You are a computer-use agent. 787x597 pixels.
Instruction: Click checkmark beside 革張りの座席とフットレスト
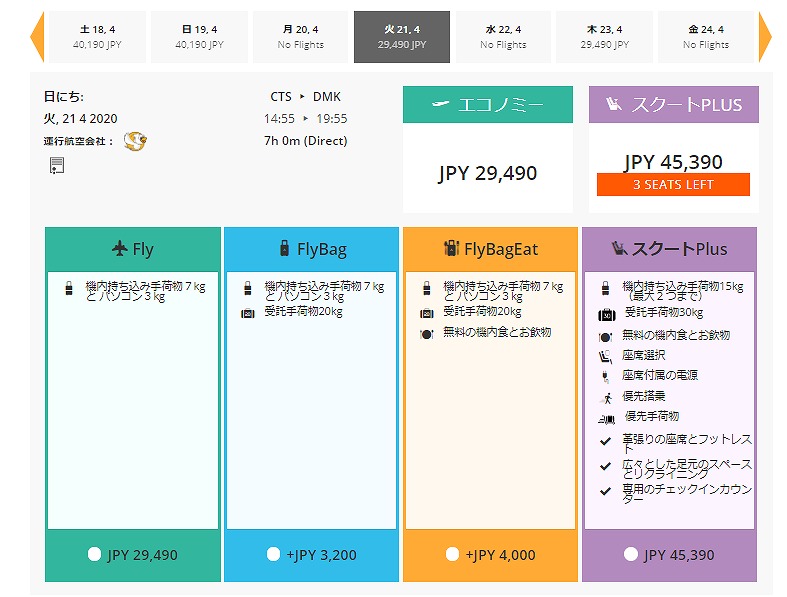click(x=605, y=441)
